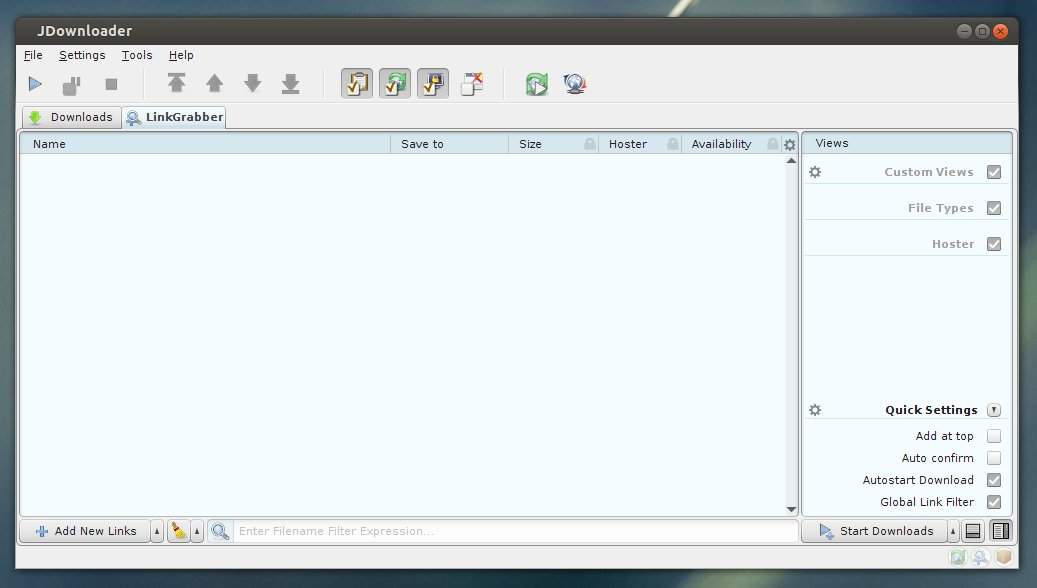Click the green reconnect refresh icon
The width and height of the screenshot is (1037, 588).
pos(537,84)
